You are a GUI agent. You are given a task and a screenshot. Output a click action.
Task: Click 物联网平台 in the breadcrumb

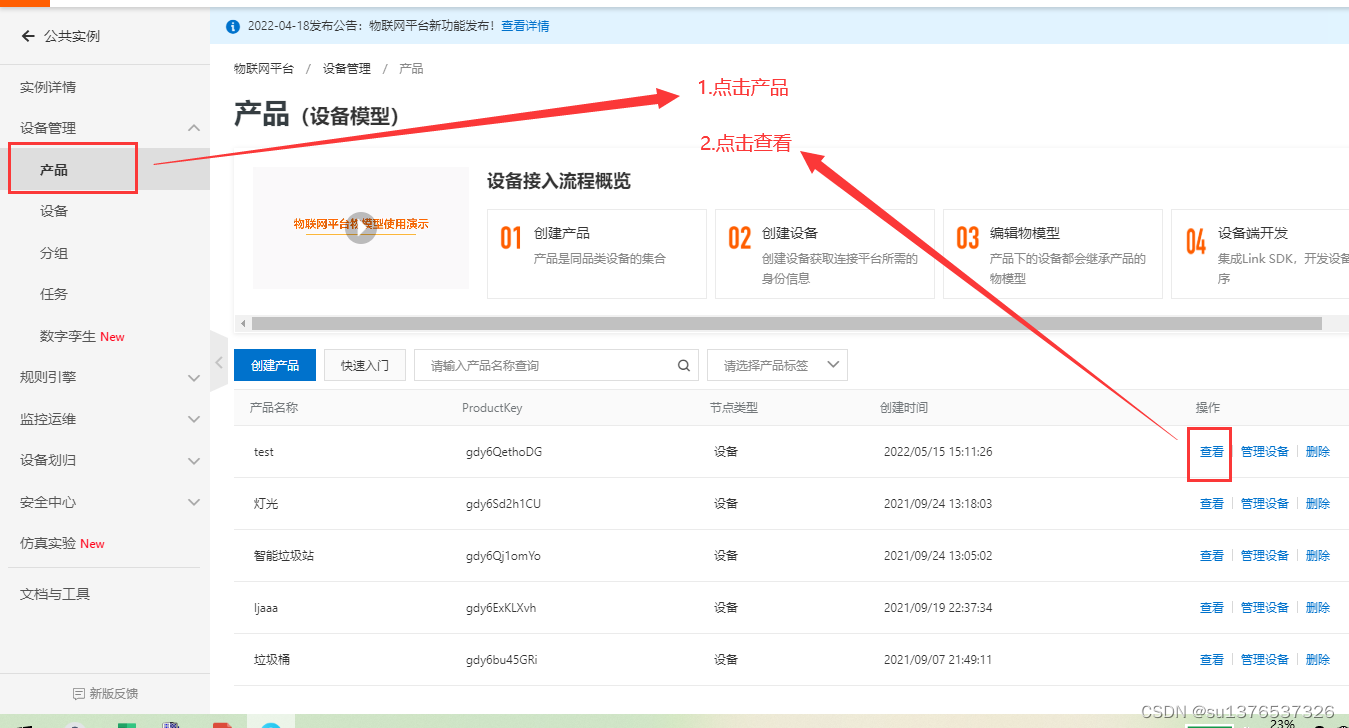coord(264,69)
